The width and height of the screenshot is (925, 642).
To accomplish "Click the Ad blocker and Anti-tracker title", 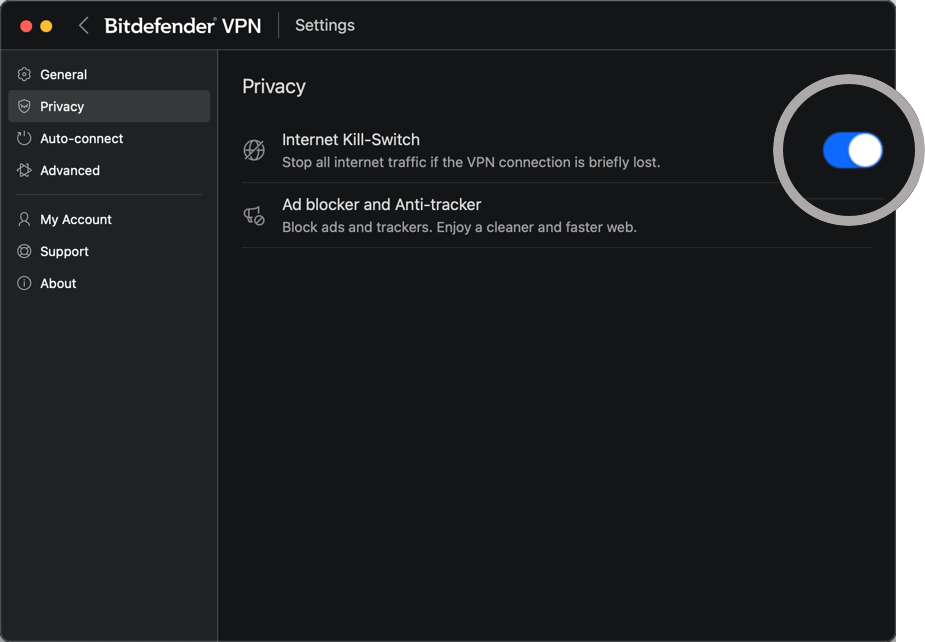I will coord(382,205).
